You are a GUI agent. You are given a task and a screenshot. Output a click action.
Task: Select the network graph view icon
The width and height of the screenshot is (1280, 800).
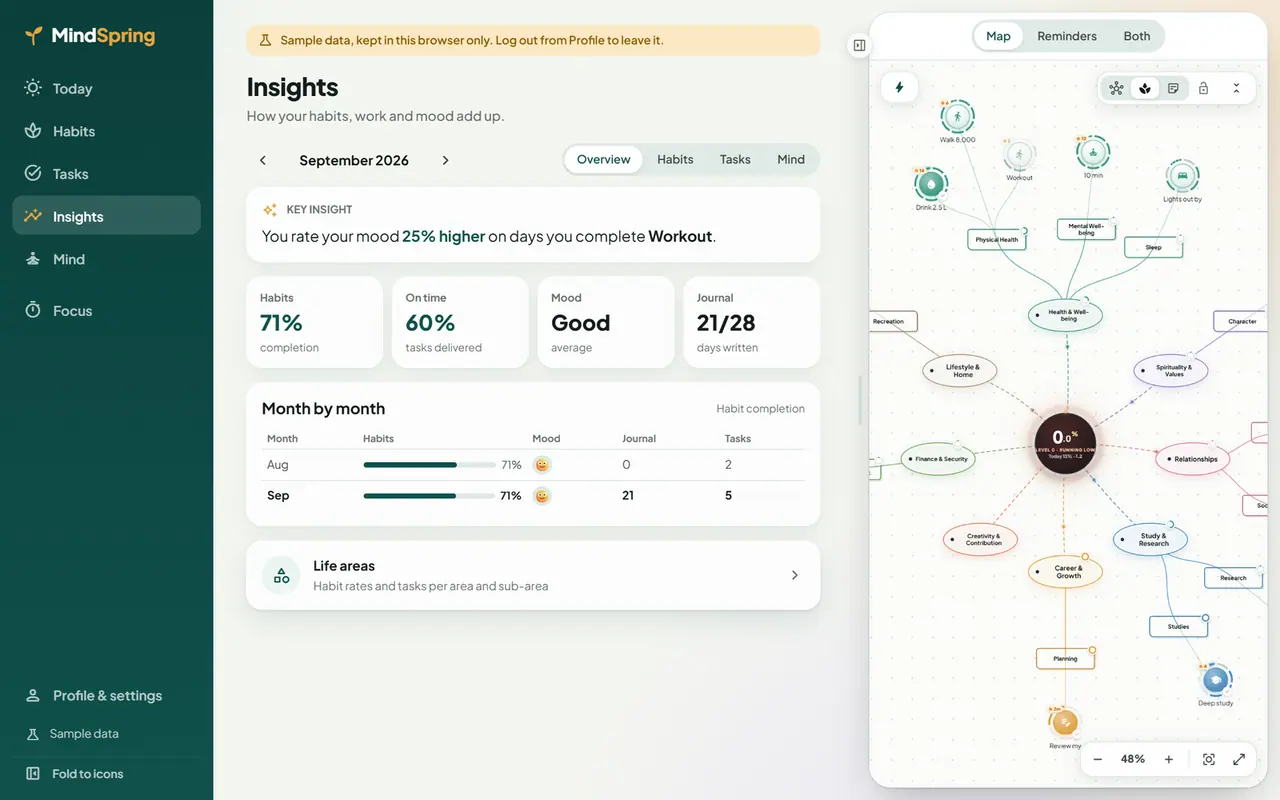click(x=1116, y=88)
